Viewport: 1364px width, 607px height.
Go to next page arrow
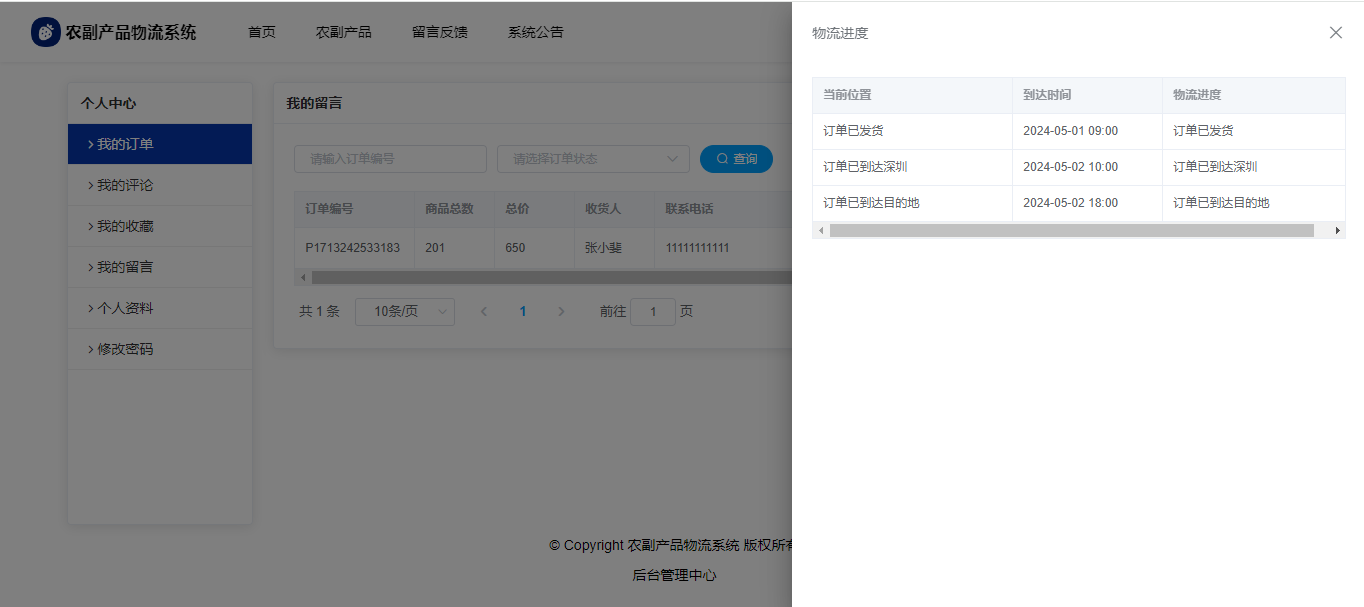click(561, 312)
